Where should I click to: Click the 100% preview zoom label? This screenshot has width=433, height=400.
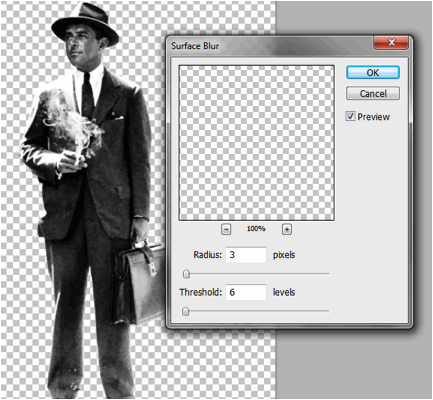click(256, 229)
